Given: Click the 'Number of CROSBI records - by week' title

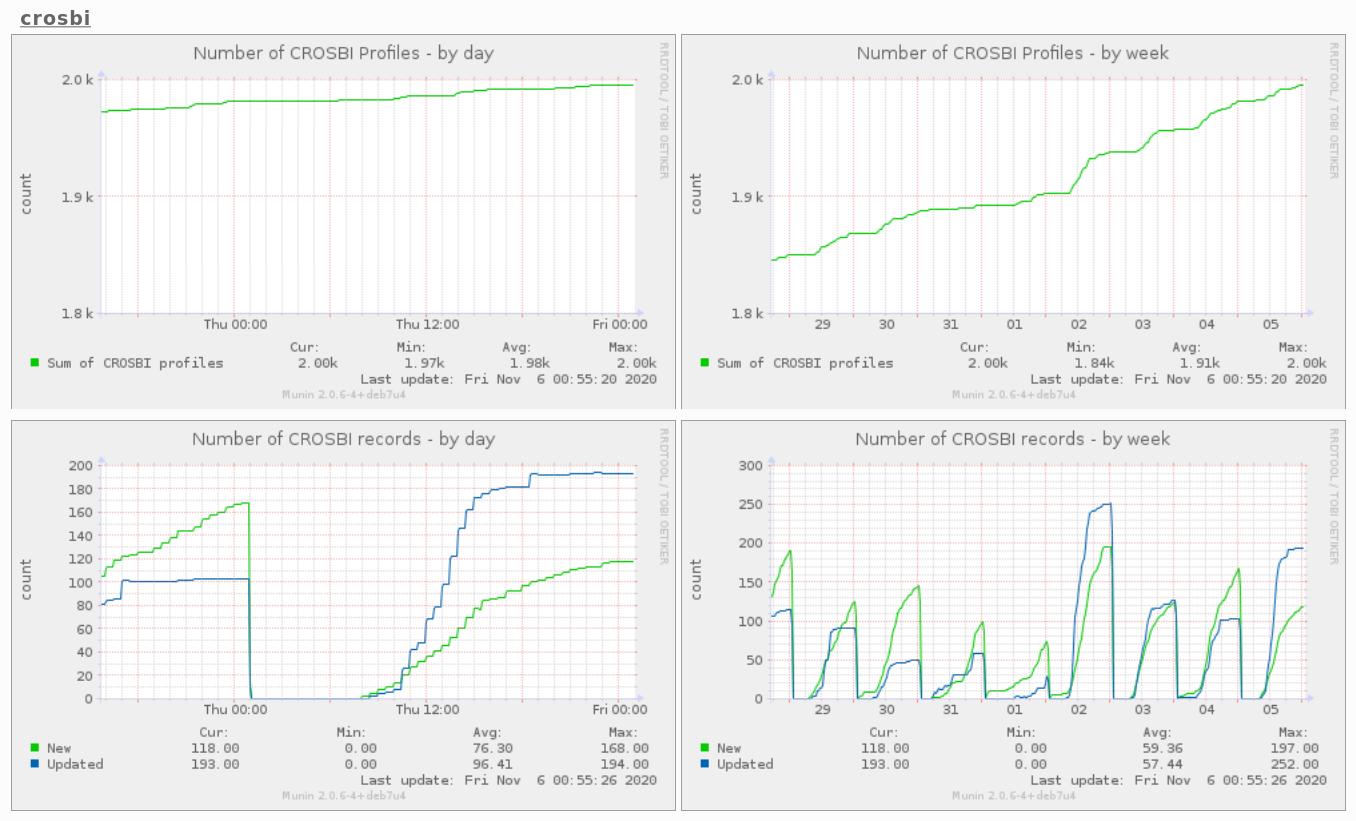Looking at the screenshot, I should 1012,439.
